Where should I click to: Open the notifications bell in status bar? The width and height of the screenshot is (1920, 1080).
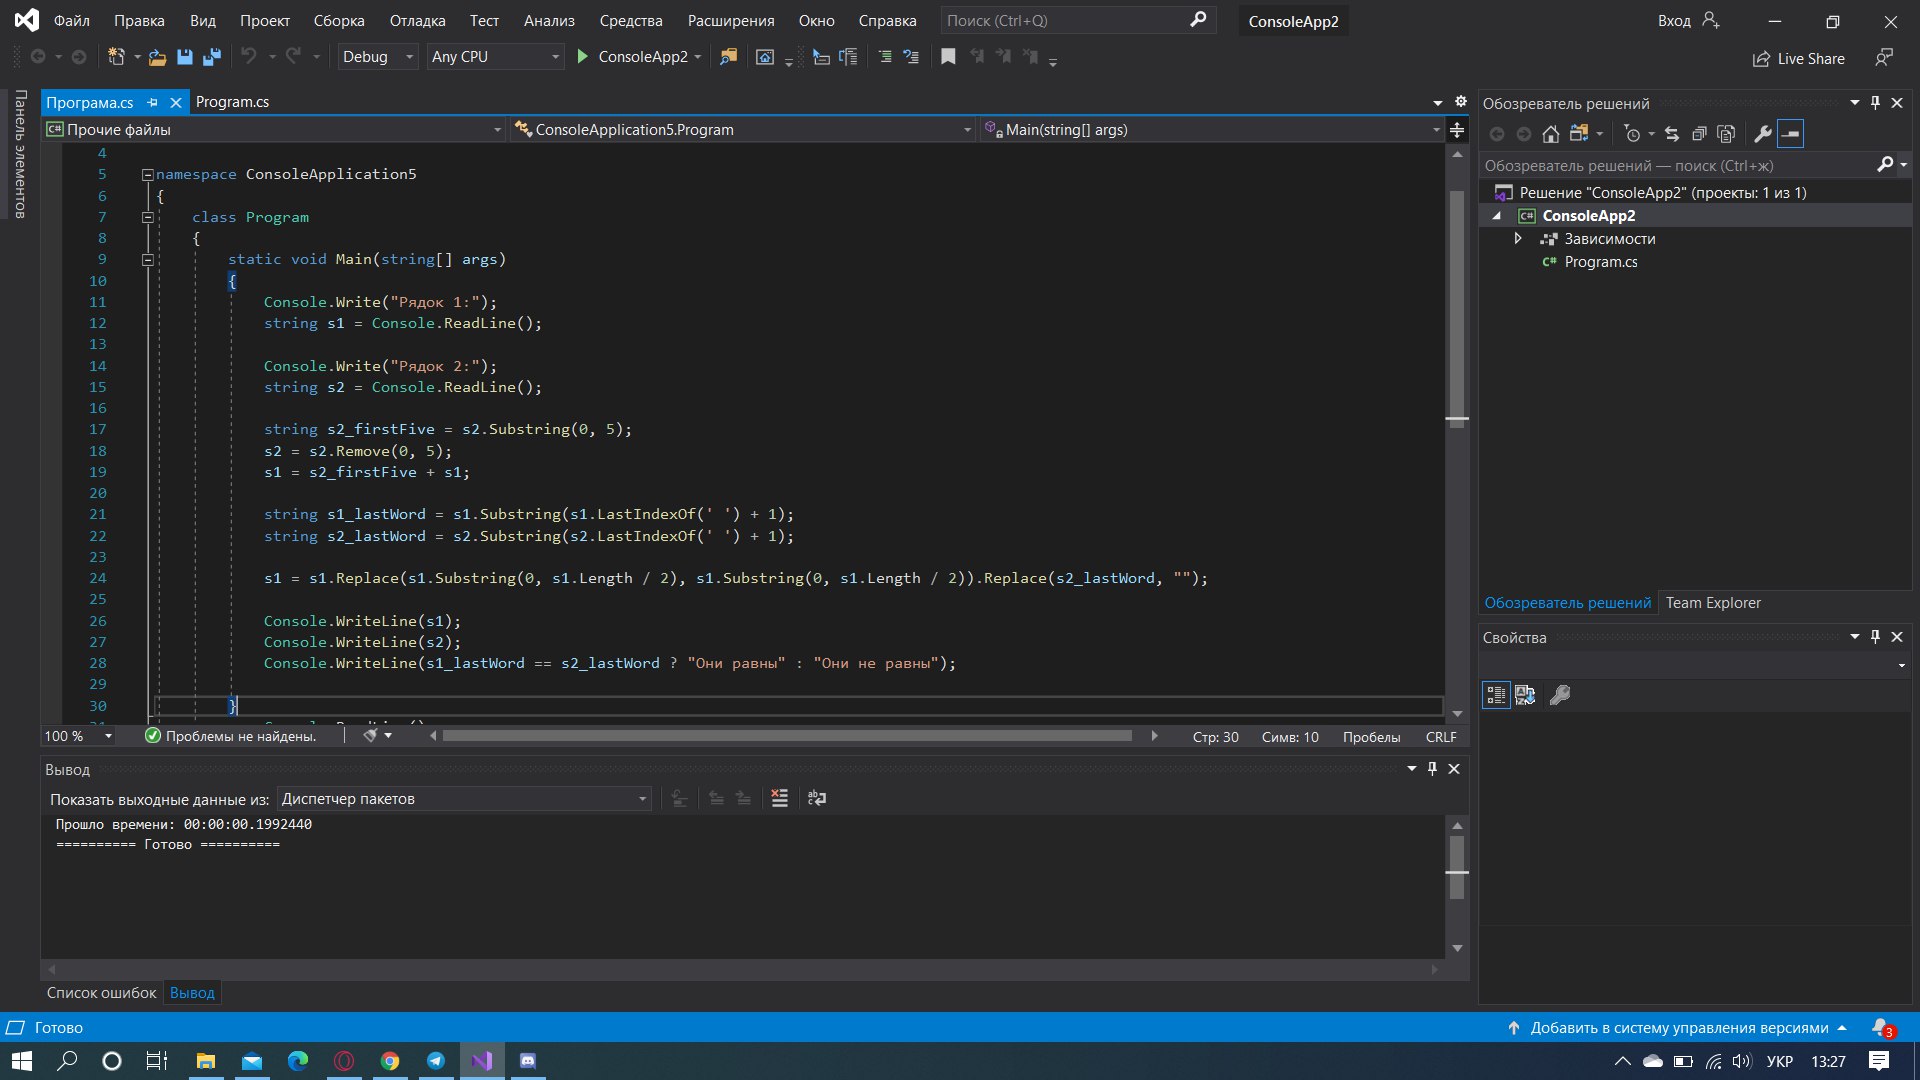tap(1882, 1028)
